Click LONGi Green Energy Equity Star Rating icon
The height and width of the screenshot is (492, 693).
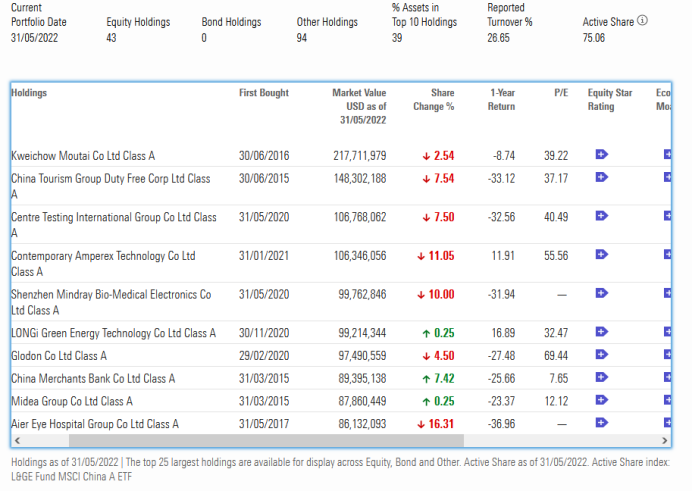[601, 332]
